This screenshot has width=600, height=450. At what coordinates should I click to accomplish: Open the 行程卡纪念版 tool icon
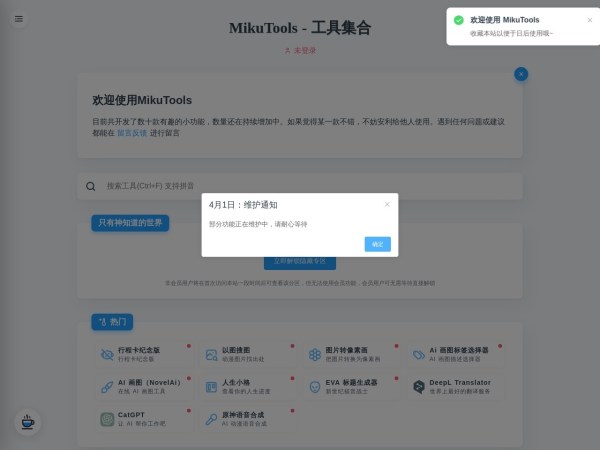(107, 355)
